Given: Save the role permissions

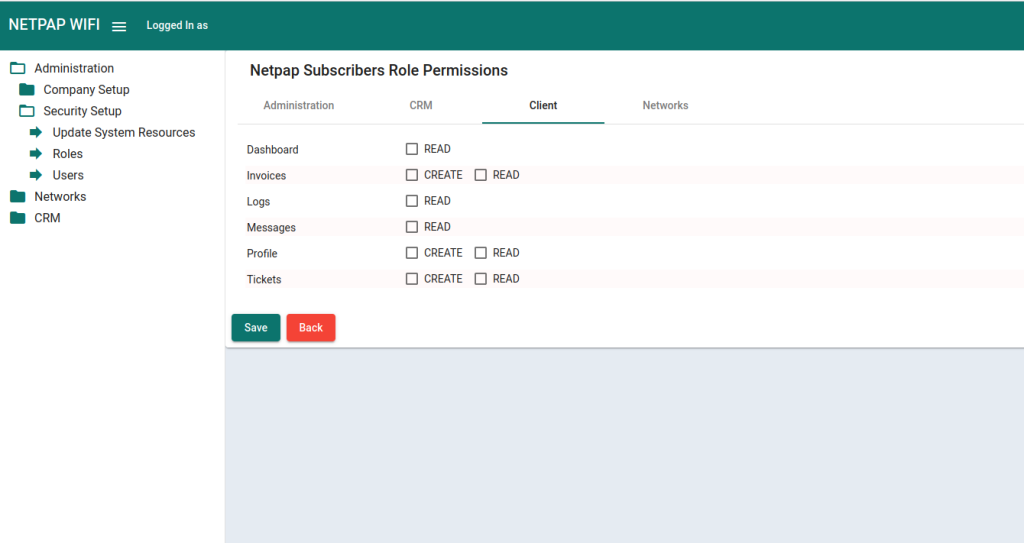Looking at the screenshot, I should coord(256,327).
